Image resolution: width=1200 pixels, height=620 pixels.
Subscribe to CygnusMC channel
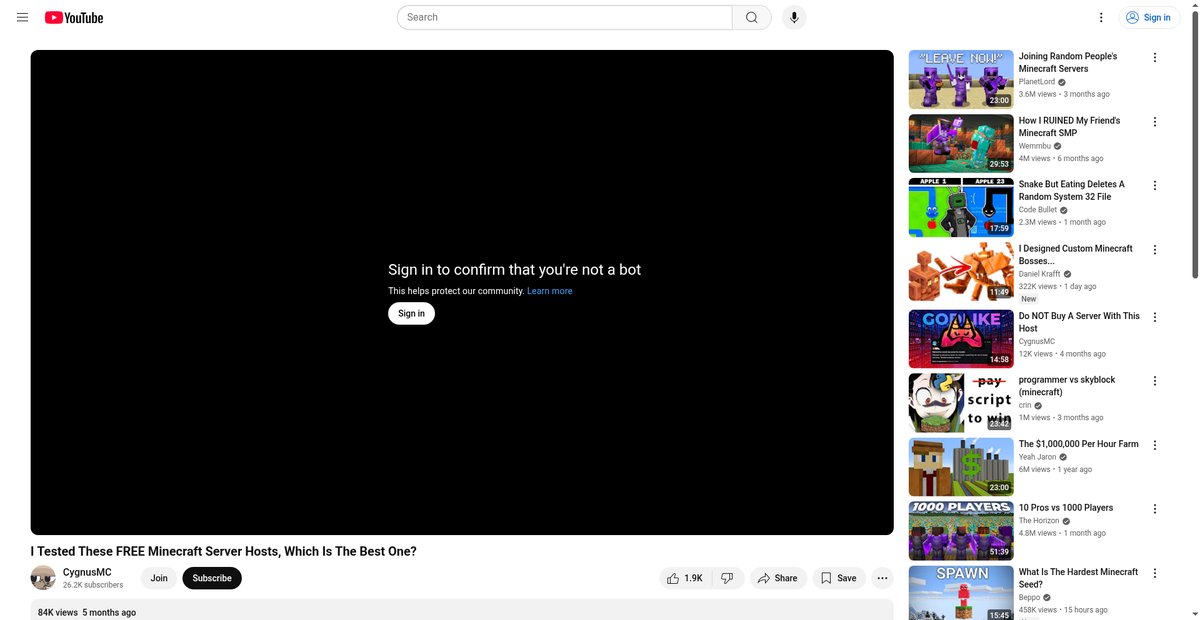[x=212, y=578]
